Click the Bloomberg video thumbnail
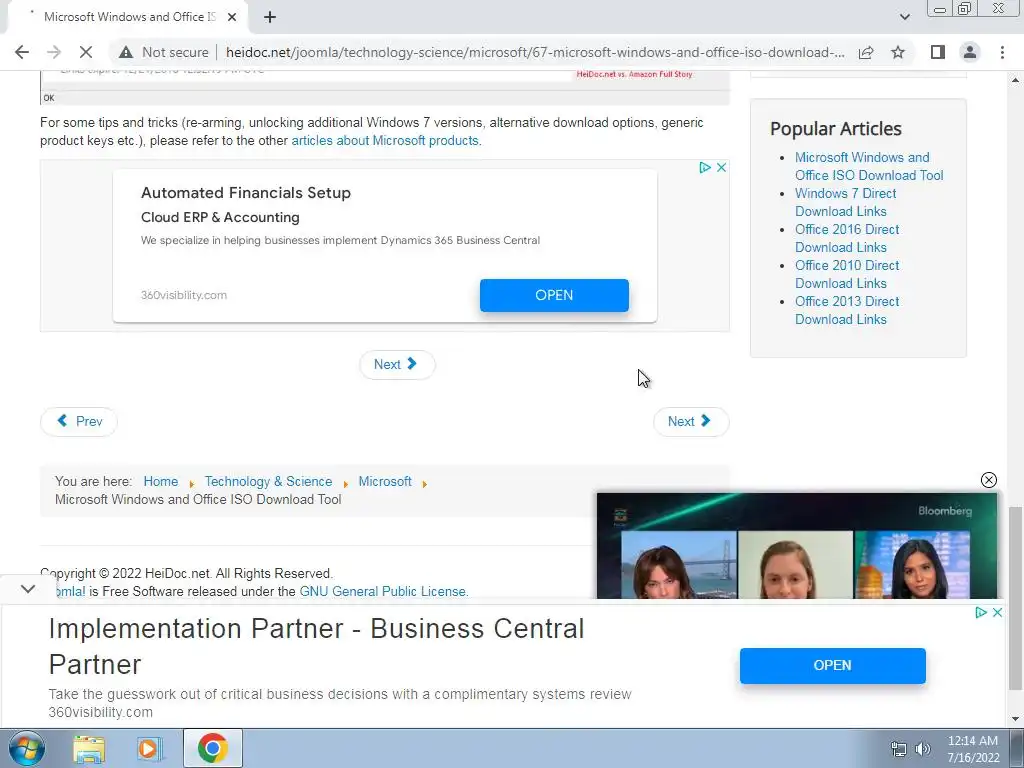This screenshot has height=768, width=1024. [797, 546]
